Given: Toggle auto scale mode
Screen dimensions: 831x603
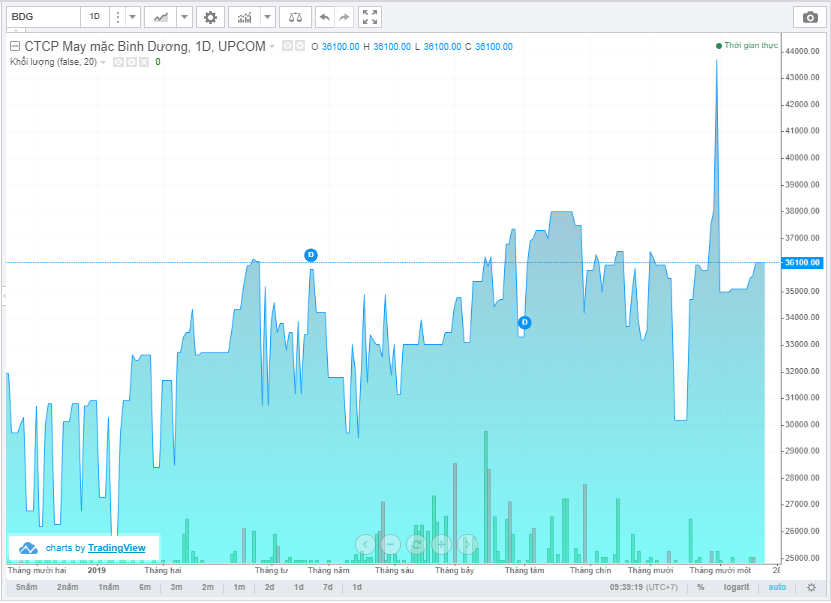Looking at the screenshot, I should tap(777, 587).
